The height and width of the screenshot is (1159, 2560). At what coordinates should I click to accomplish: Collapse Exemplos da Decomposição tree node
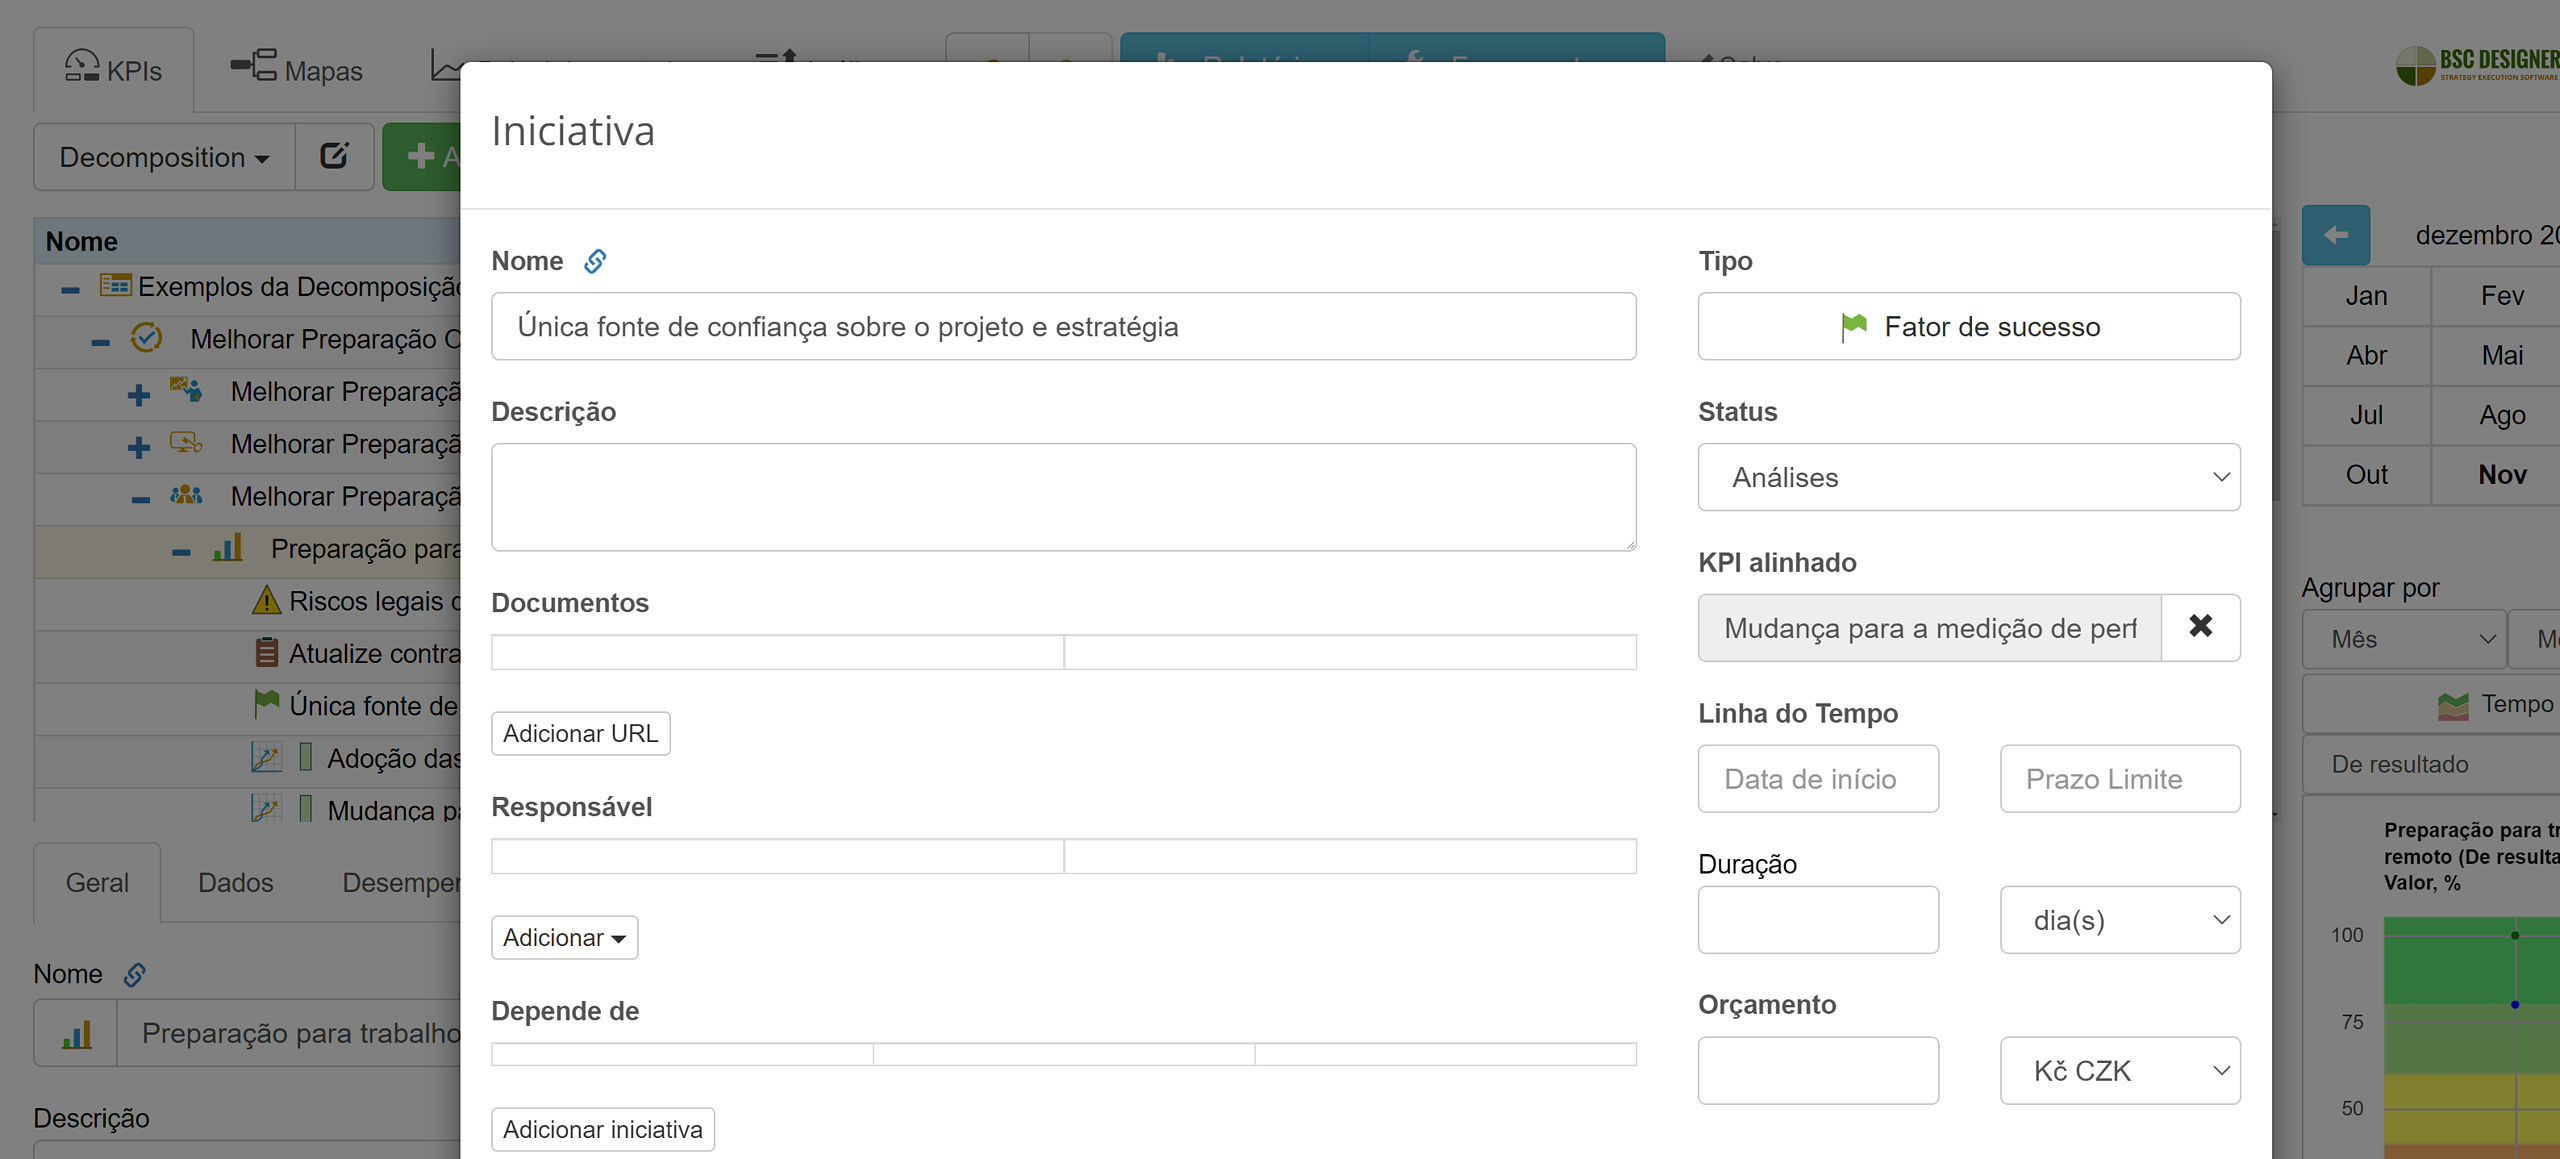tap(70, 288)
